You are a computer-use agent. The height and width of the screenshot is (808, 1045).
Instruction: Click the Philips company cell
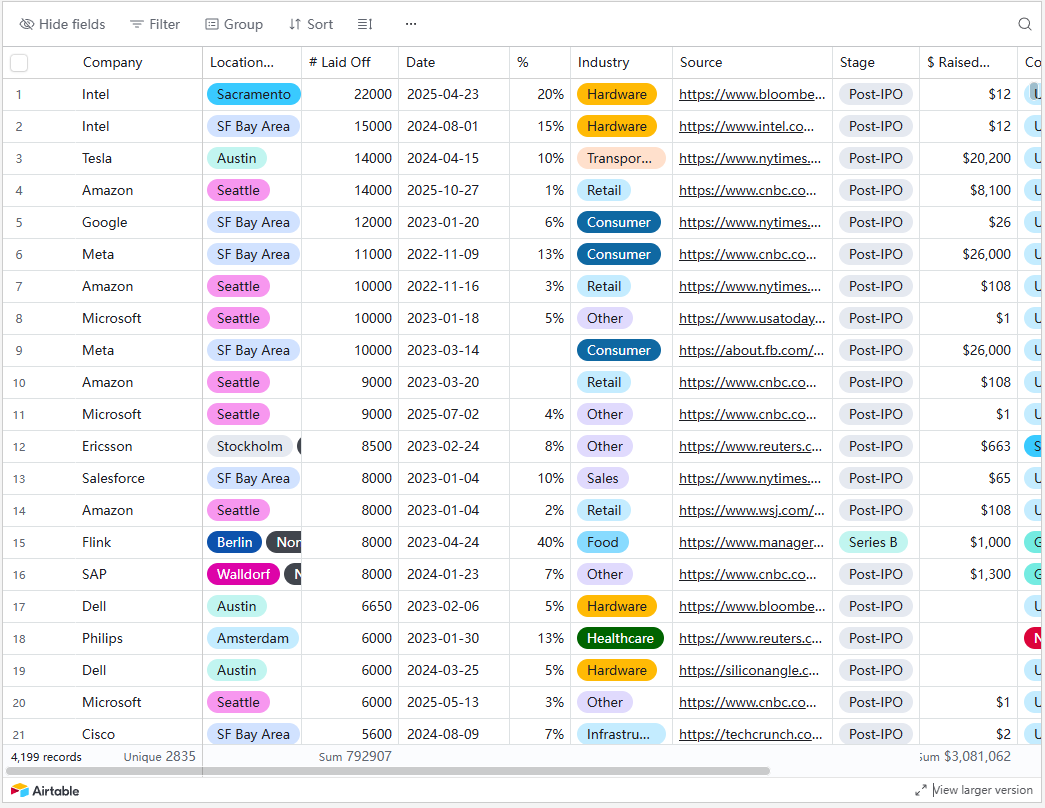click(103, 639)
